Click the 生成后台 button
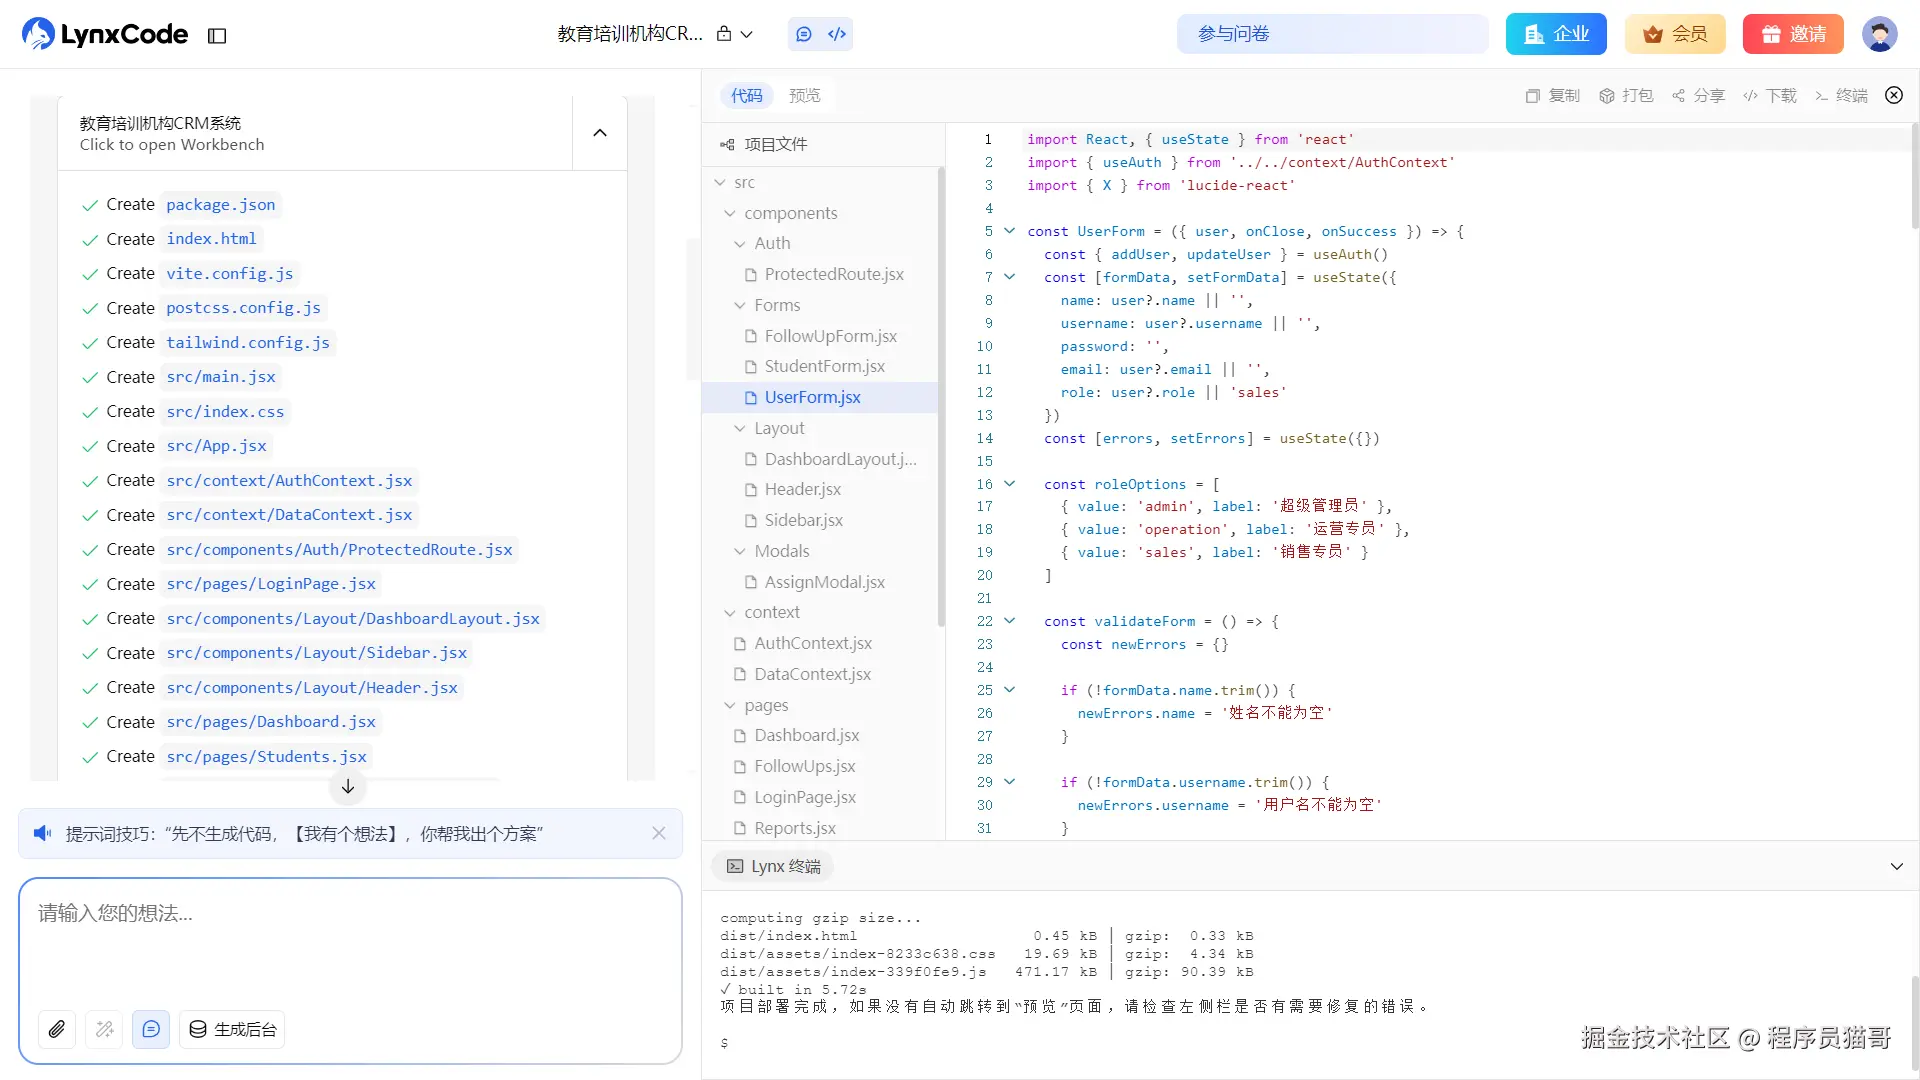Image resolution: width=1920 pixels, height=1080 pixels. (232, 1029)
